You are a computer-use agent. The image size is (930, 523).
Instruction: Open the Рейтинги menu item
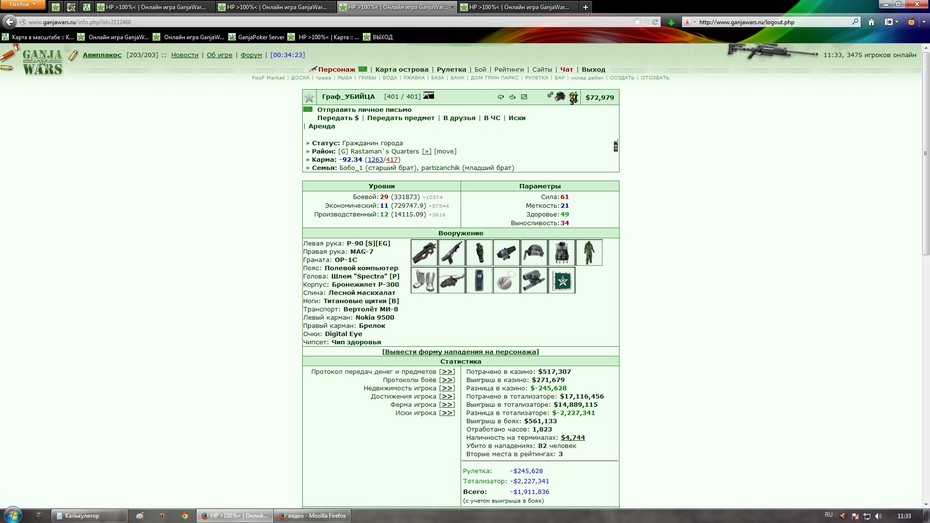509,69
